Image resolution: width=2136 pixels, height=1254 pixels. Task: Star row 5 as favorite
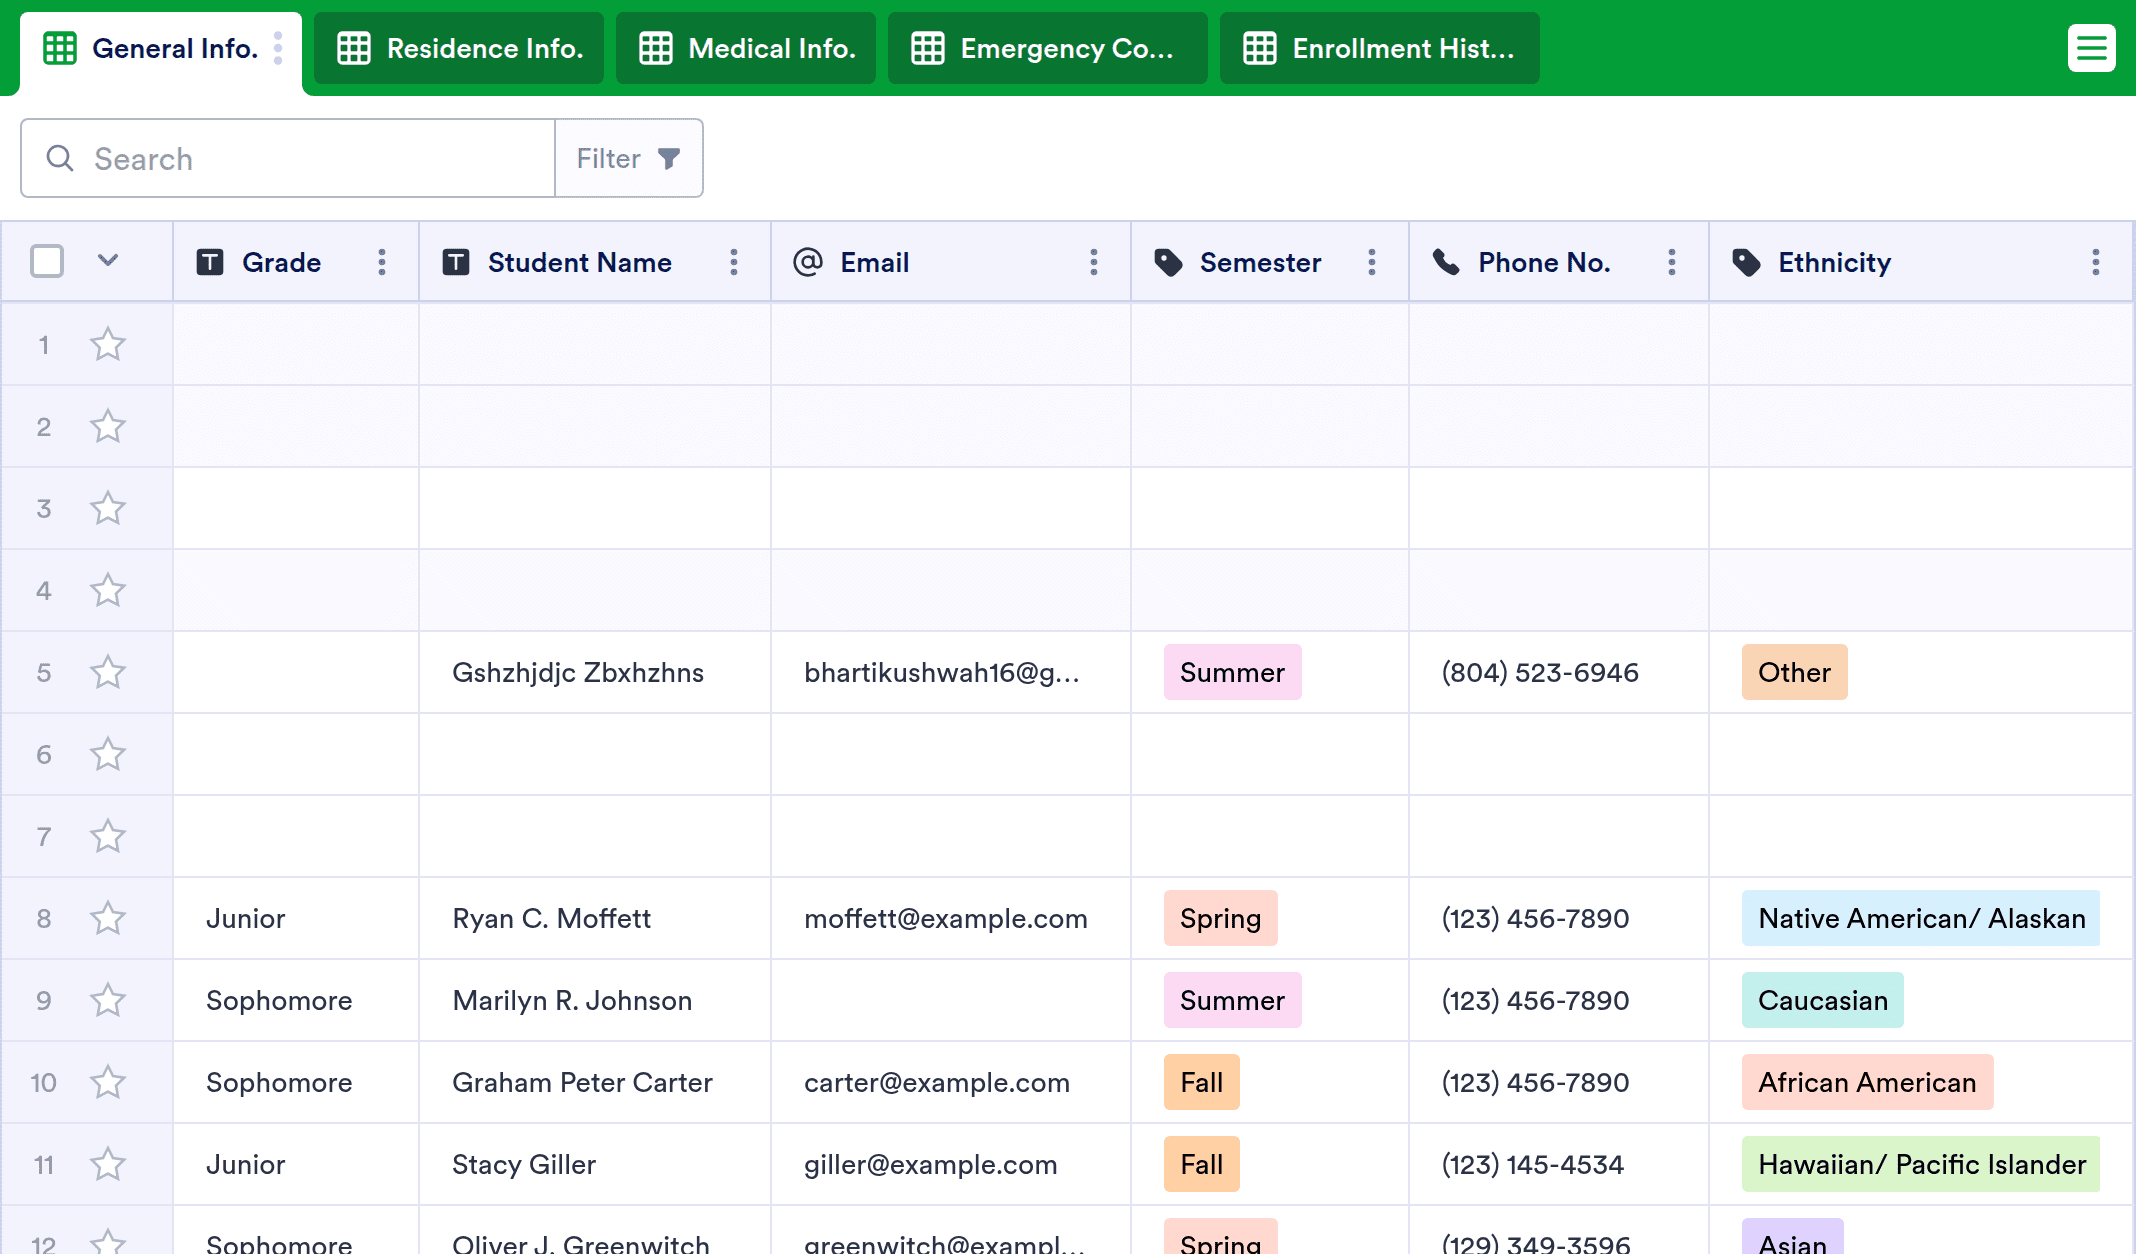coord(108,672)
